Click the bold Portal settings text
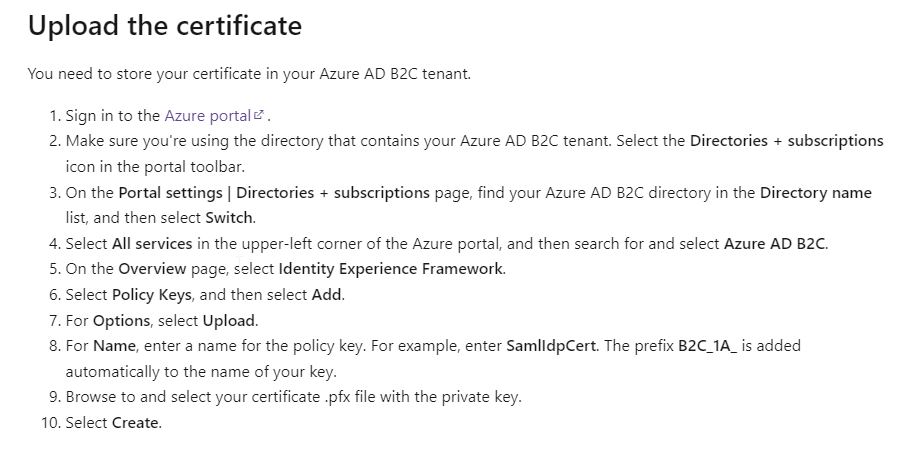Image resolution: width=898 pixels, height=449 pixels. (x=170, y=192)
